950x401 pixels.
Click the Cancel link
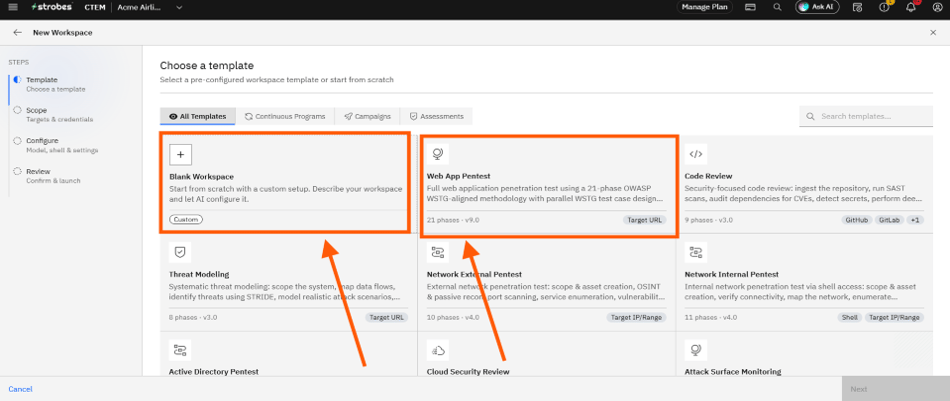click(x=20, y=389)
